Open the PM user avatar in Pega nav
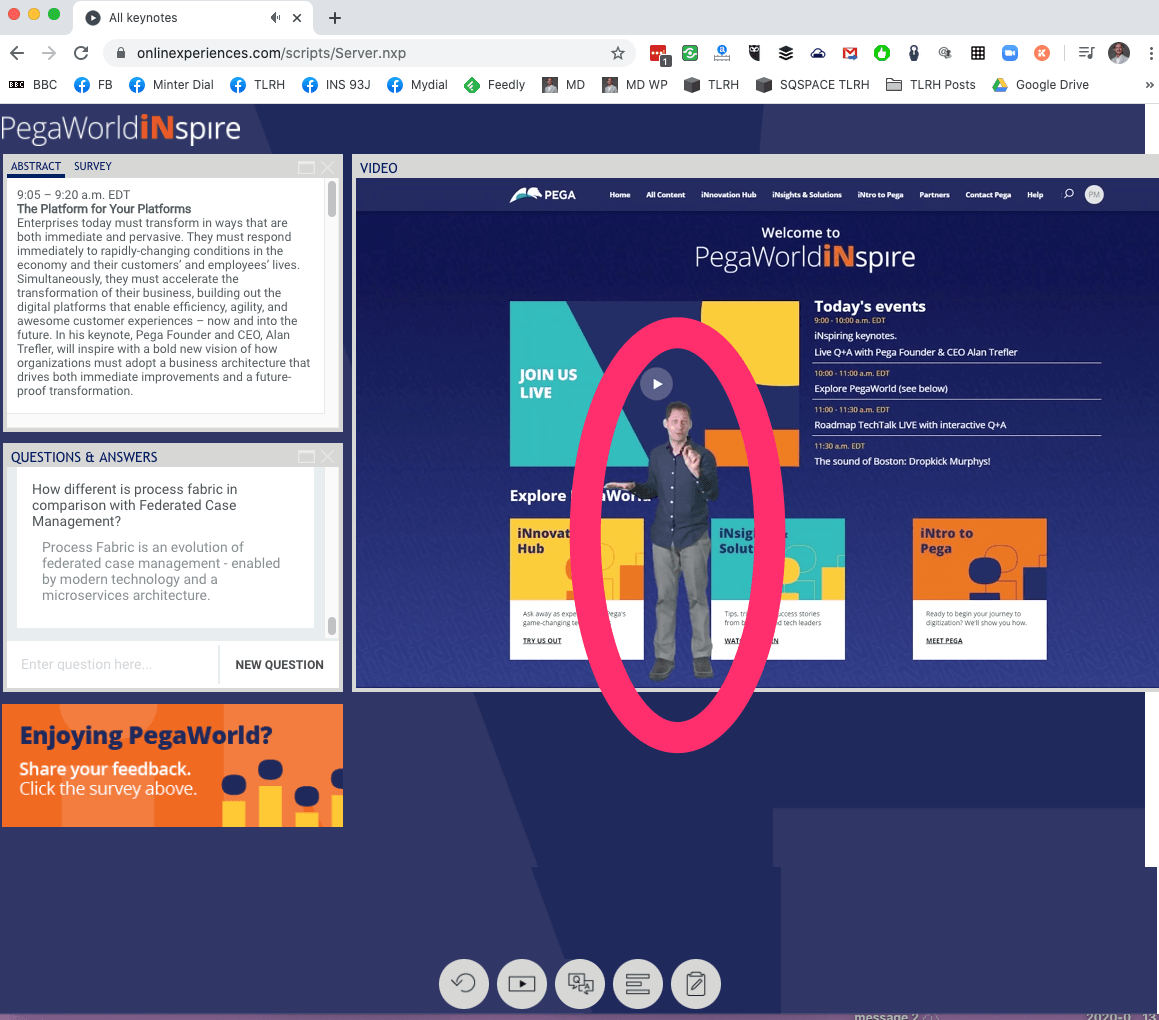The height and width of the screenshot is (1020, 1159). 1094,194
